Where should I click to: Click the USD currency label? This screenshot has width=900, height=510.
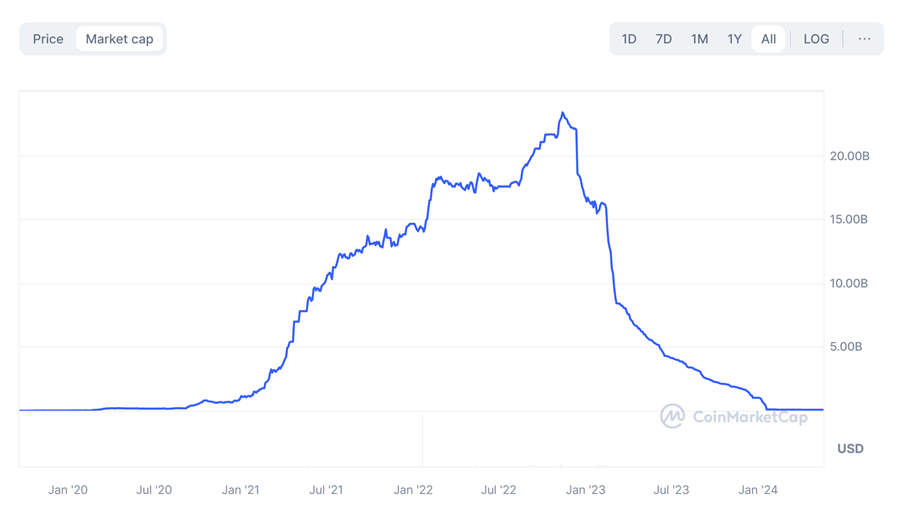[x=850, y=448]
